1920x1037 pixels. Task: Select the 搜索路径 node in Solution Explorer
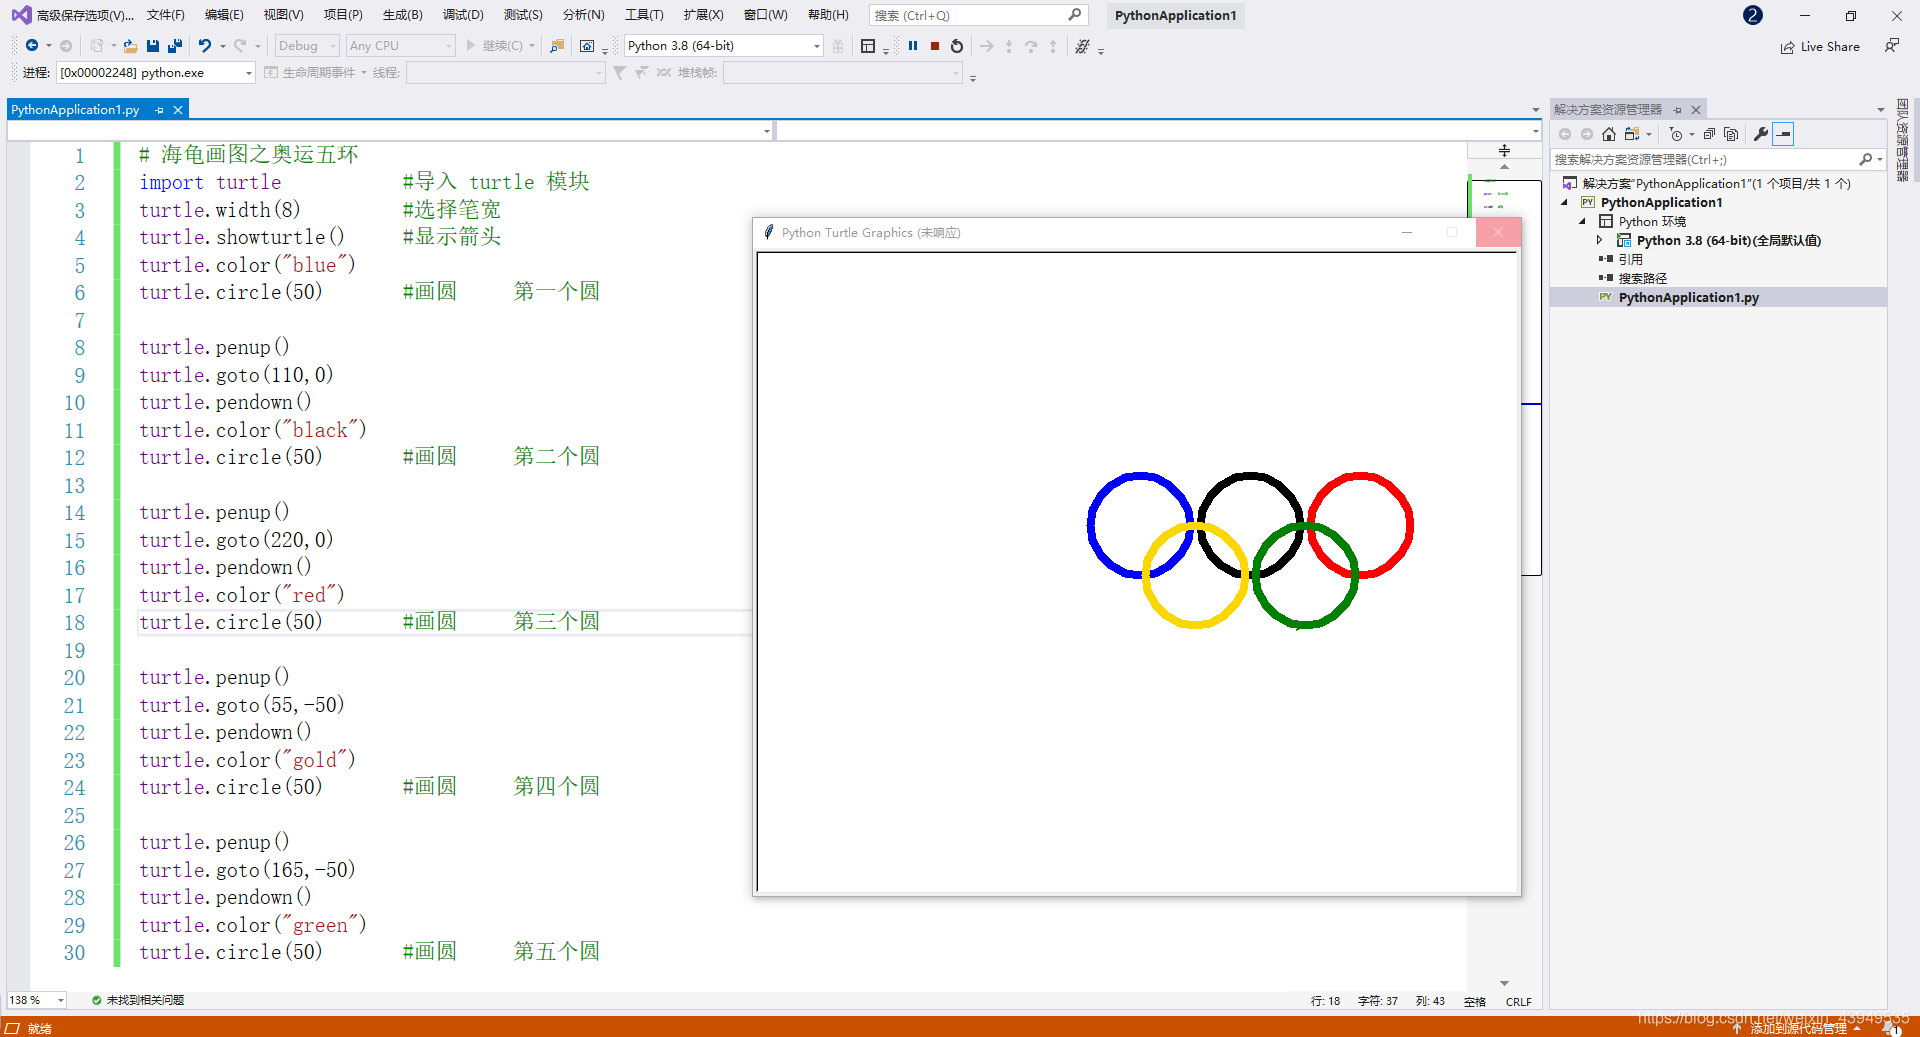click(1642, 278)
